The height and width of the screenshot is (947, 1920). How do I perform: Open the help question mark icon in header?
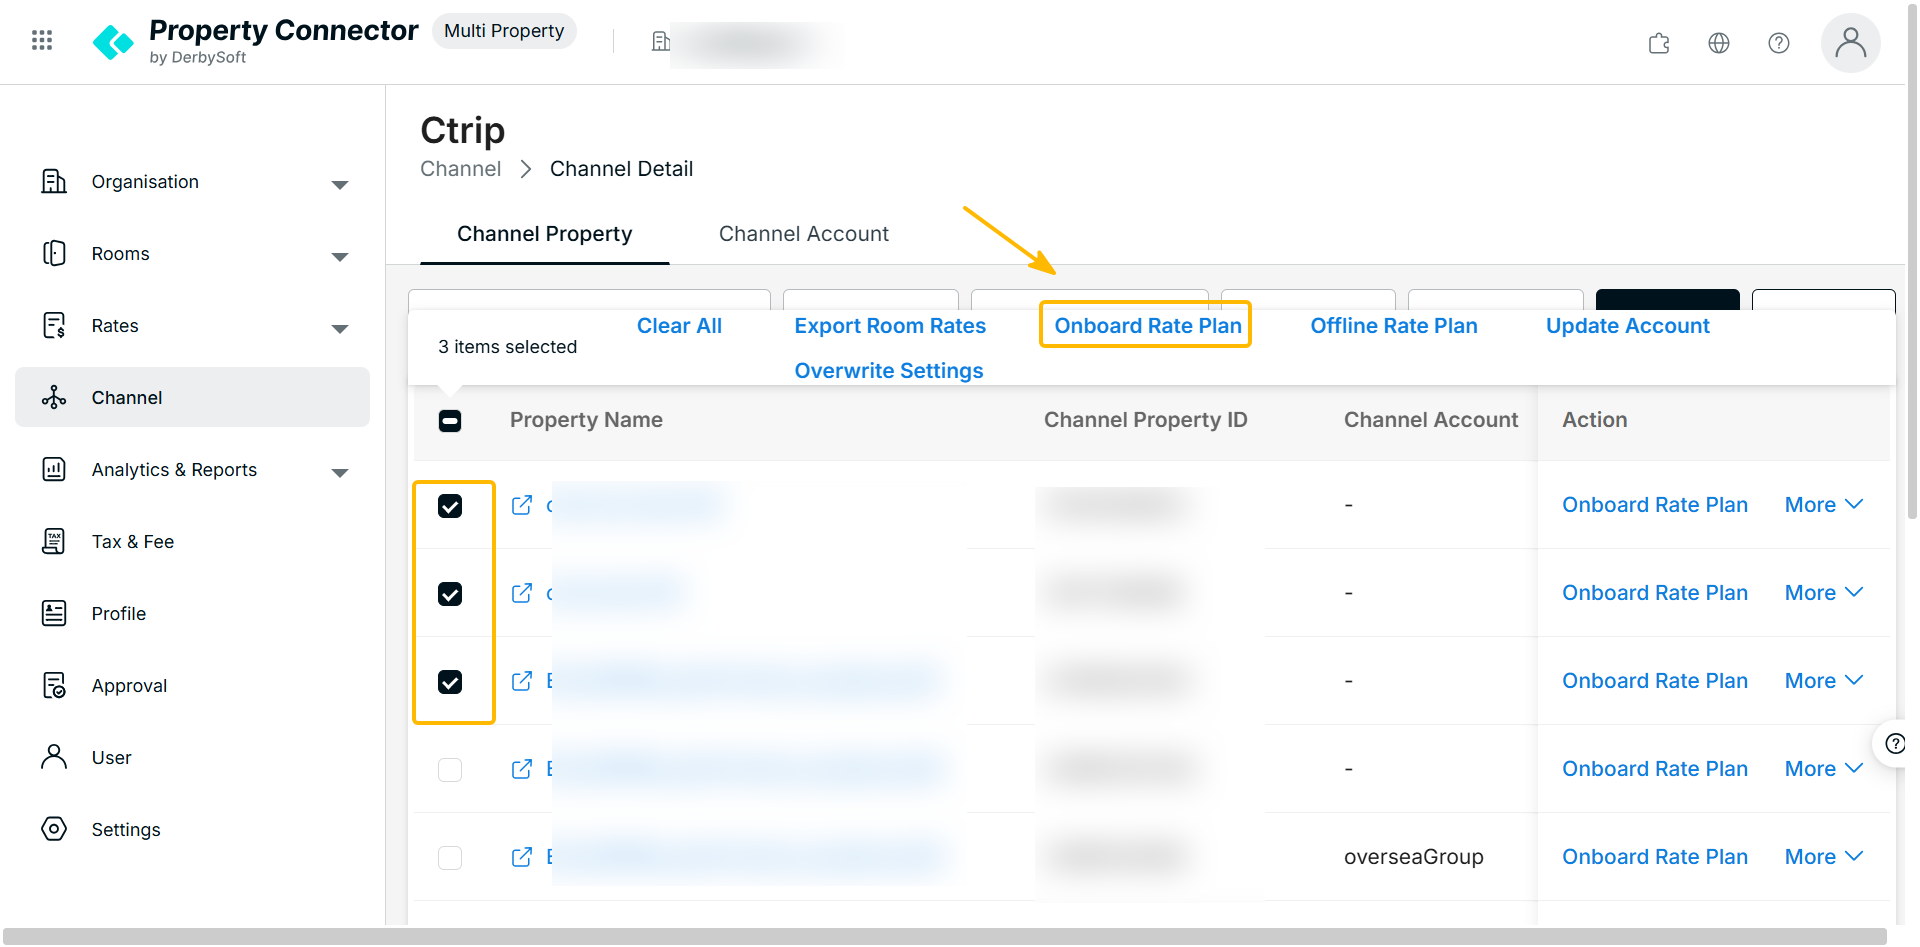[x=1779, y=43]
